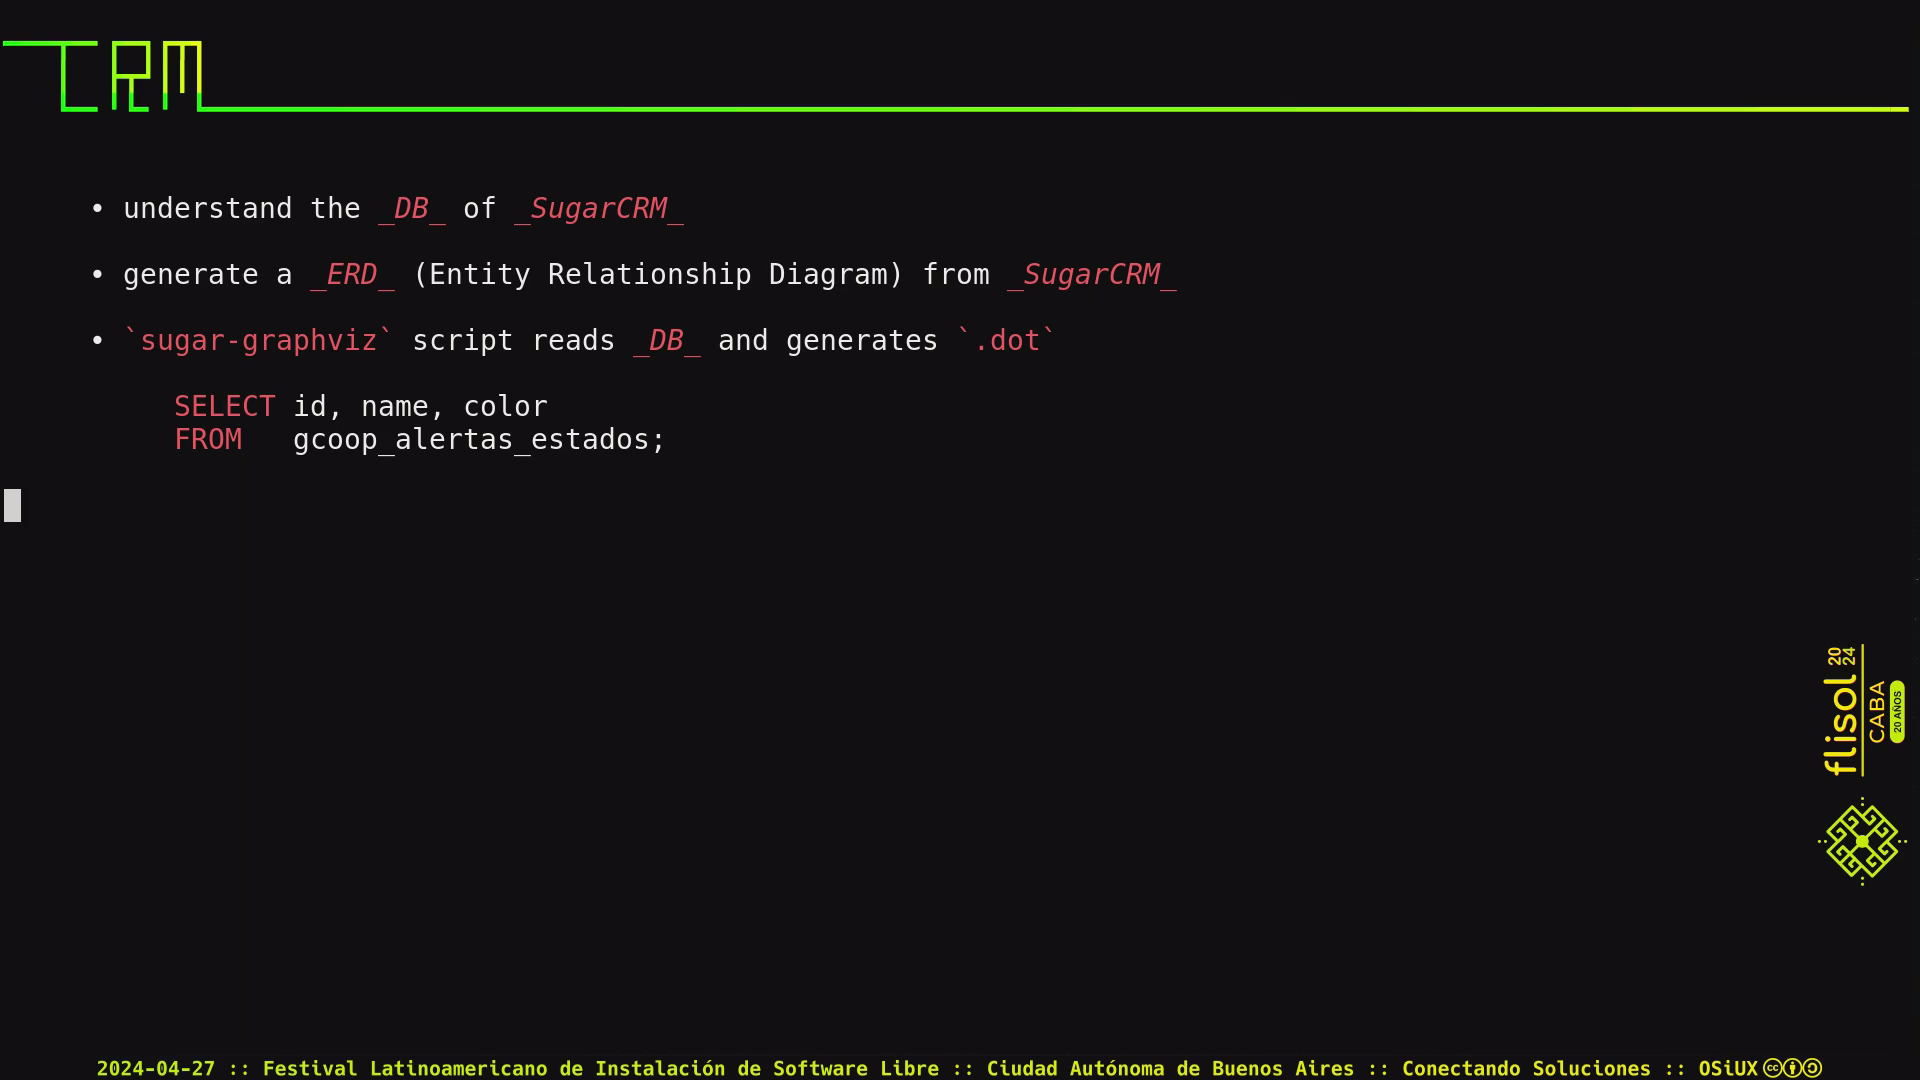Click "(Entity Relationship Diagram)" text

point(658,274)
